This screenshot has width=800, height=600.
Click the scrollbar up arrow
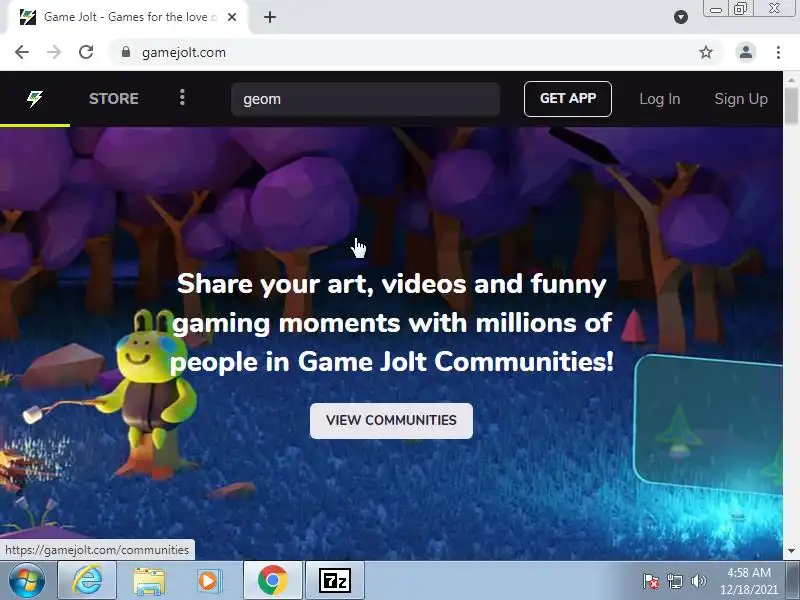click(791, 80)
